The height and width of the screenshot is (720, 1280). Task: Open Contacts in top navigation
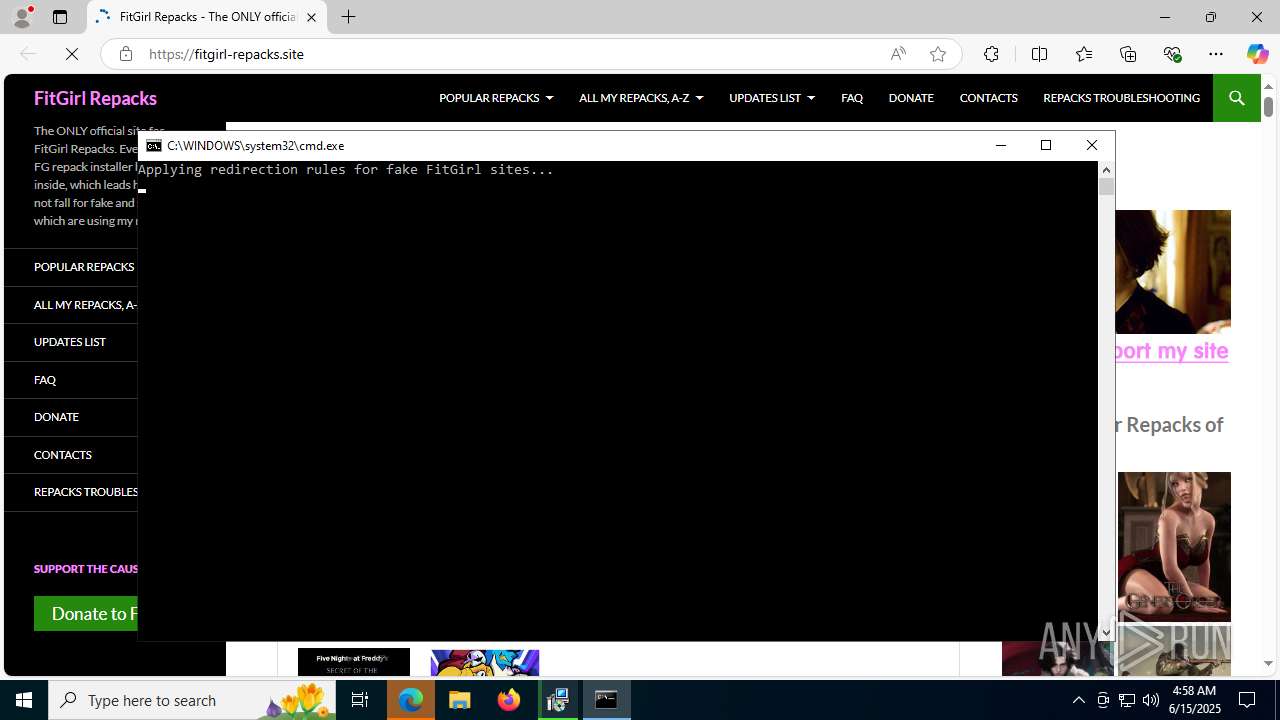point(988,98)
